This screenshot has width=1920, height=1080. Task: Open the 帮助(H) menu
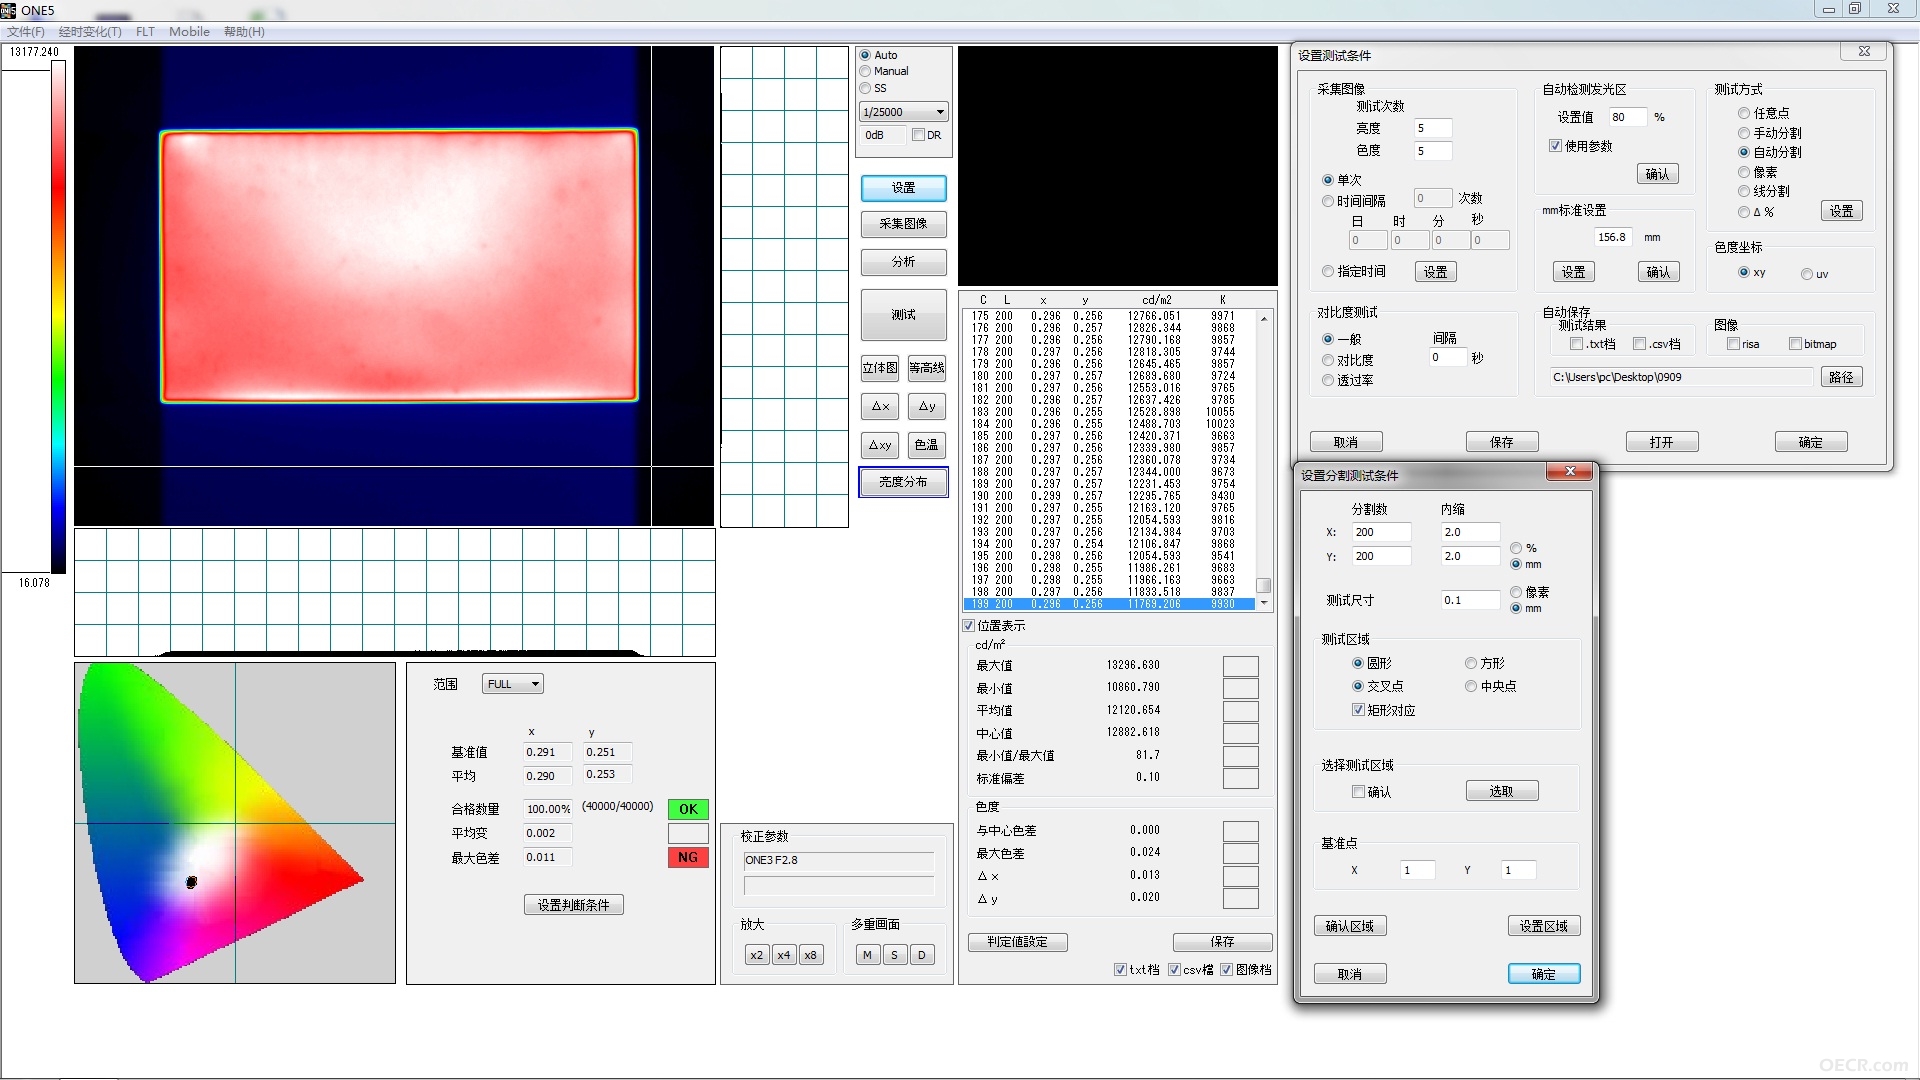pos(244,32)
